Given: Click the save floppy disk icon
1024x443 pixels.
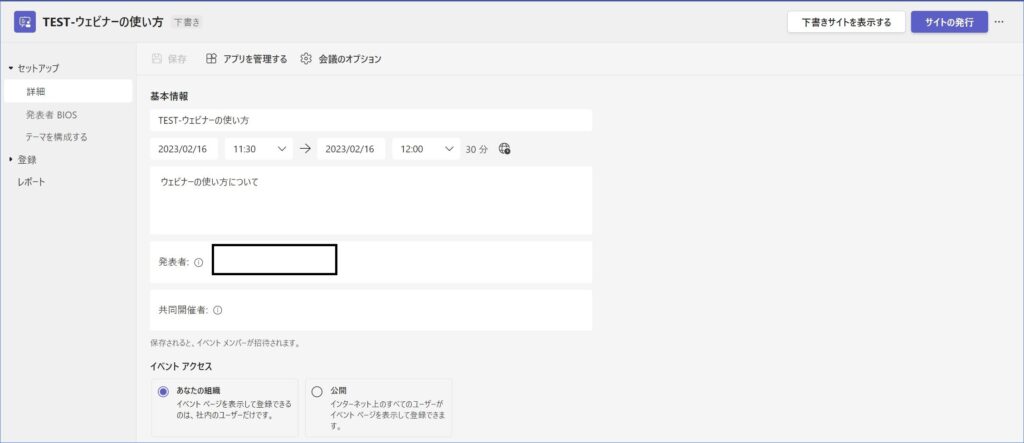Looking at the screenshot, I should [157, 59].
